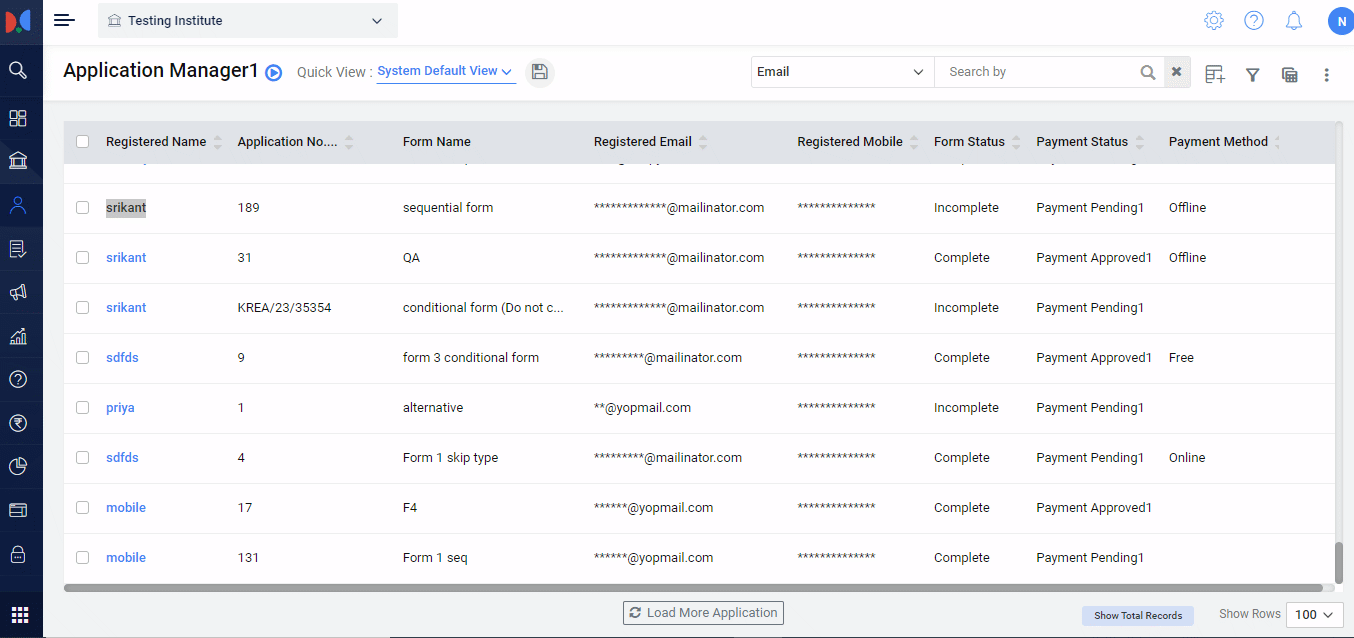The image size is (1354, 638).
Task: Open add column table icon
Action: 1215,74
